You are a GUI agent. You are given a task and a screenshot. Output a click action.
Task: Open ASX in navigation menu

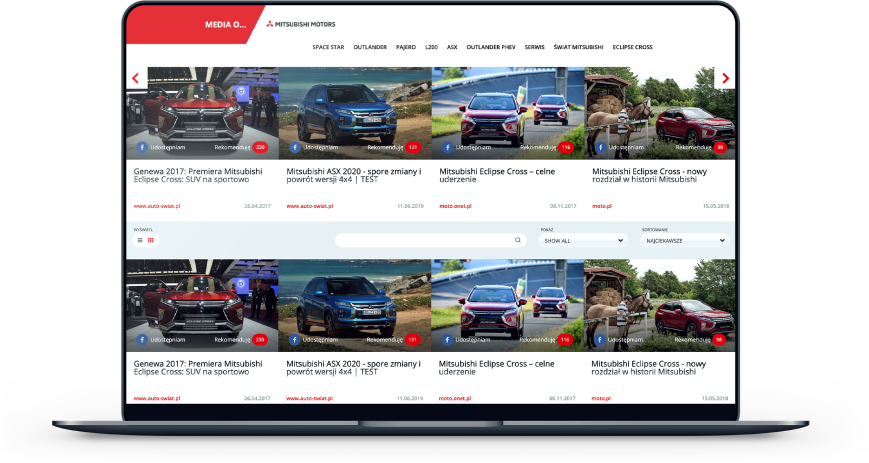pyautogui.click(x=452, y=47)
